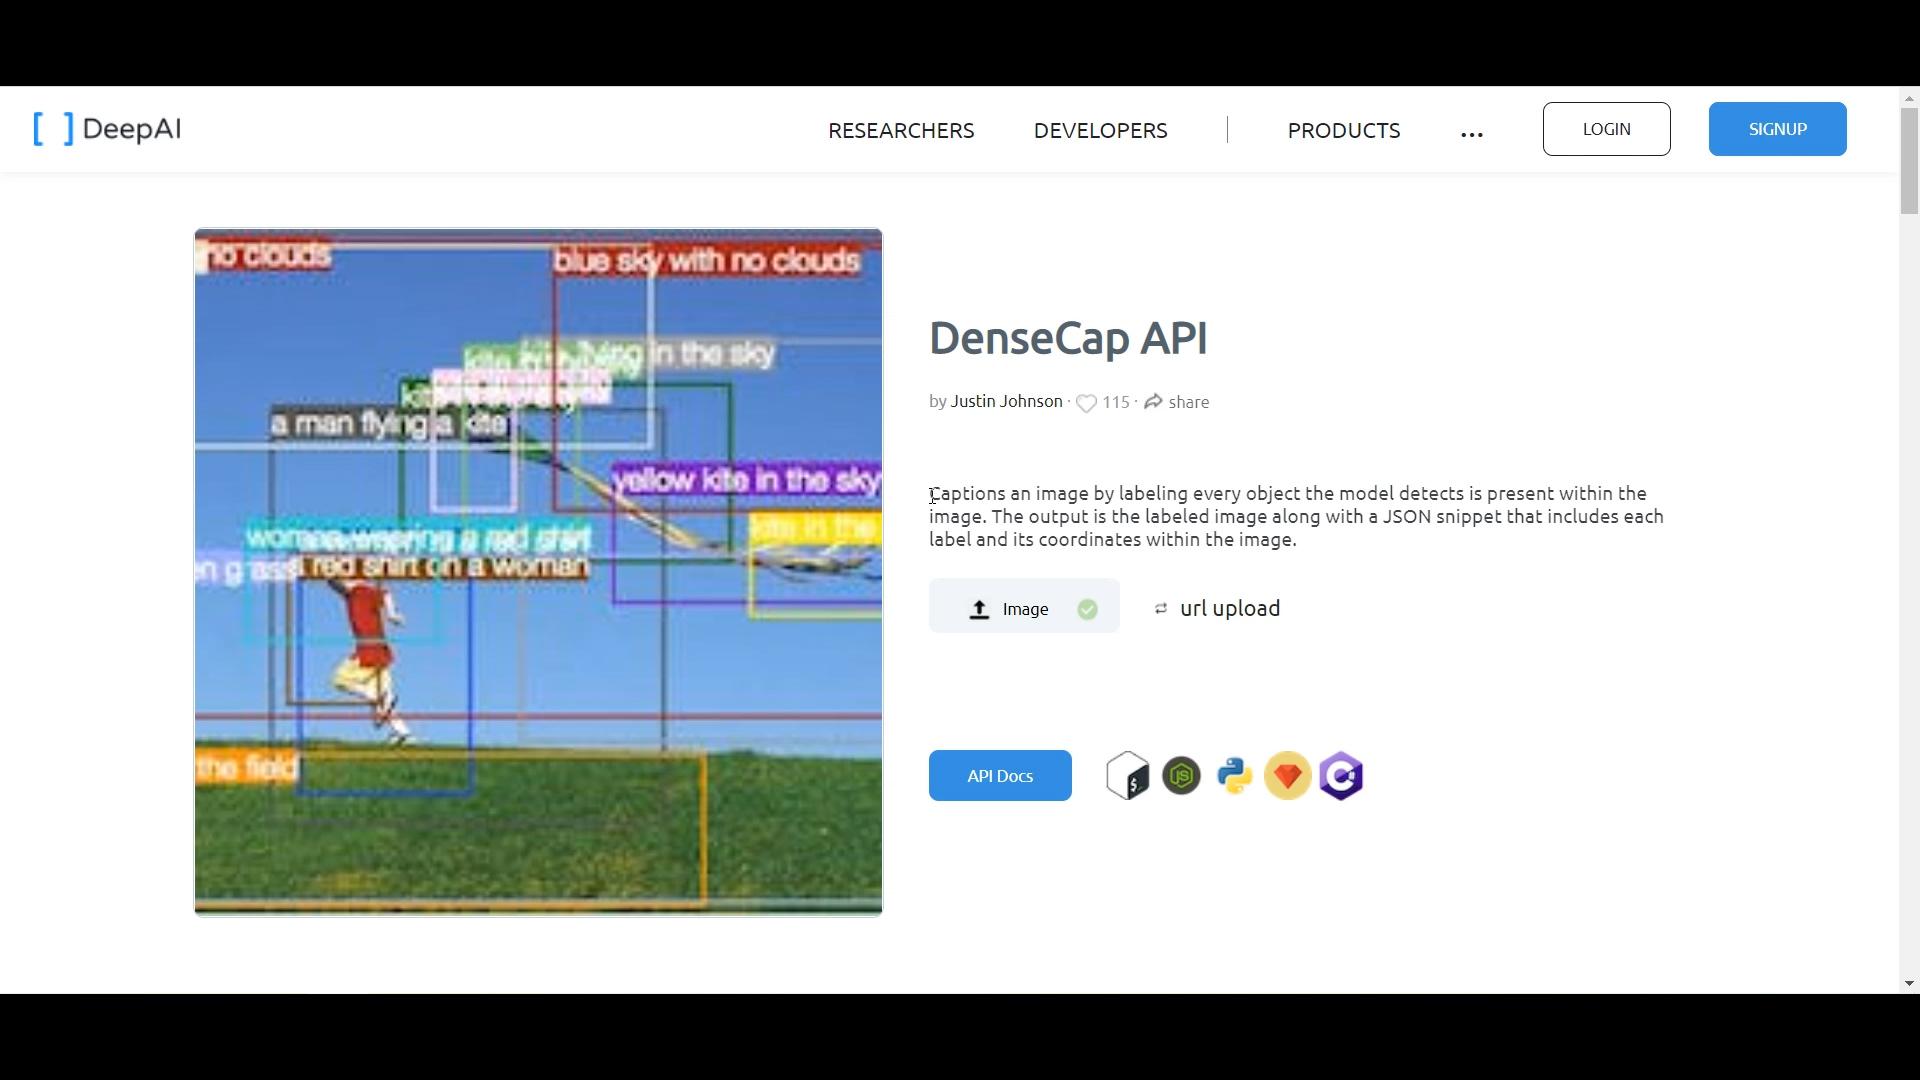
Task: Select the Node.js code example icon
Action: click(x=1181, y=776)
